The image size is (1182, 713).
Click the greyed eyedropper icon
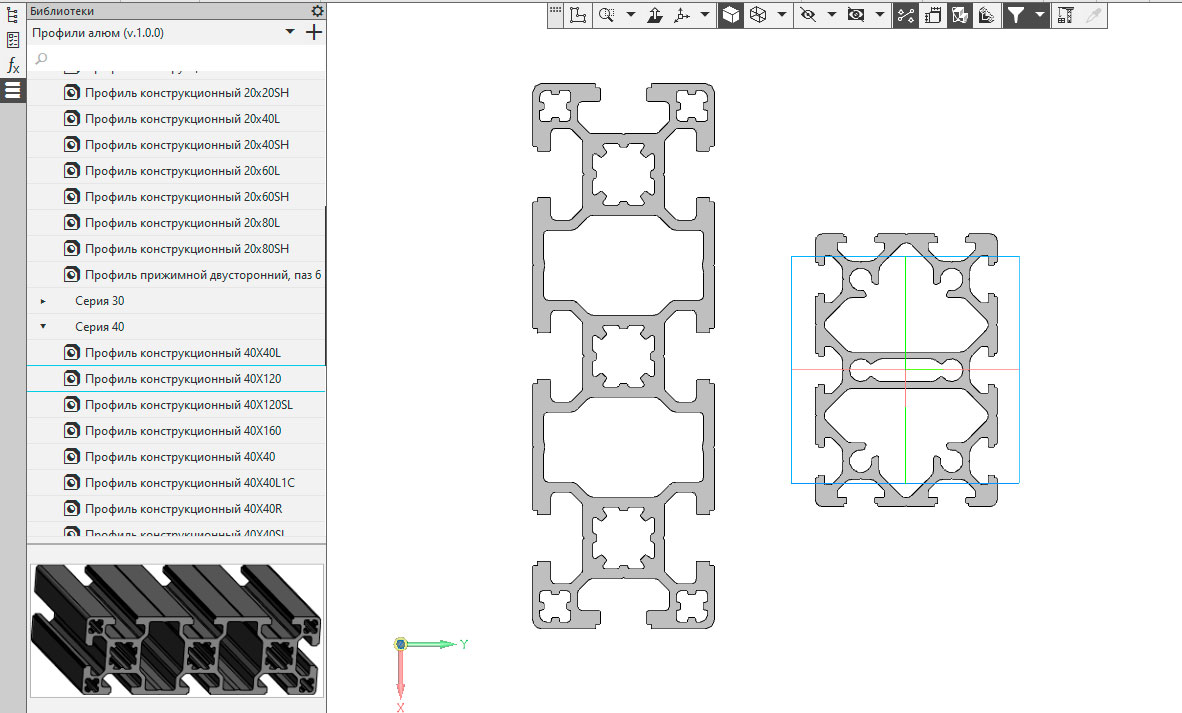pyautogui.click(x=1093, y=15)
